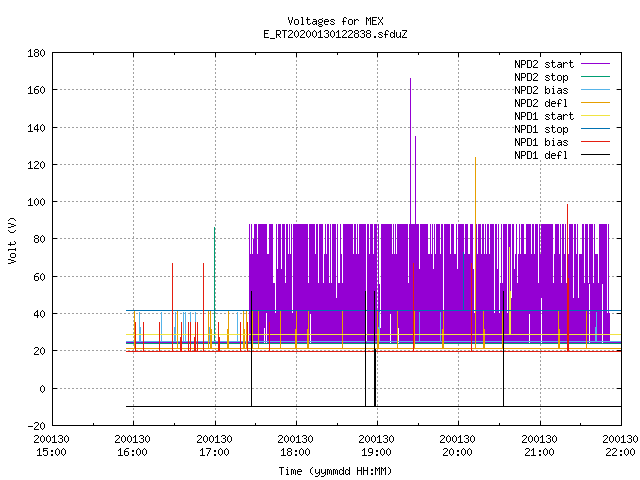Screen dimensions: 640x480
Task: Click the tallest purple spike near 166 V
Action: point(411,151)
